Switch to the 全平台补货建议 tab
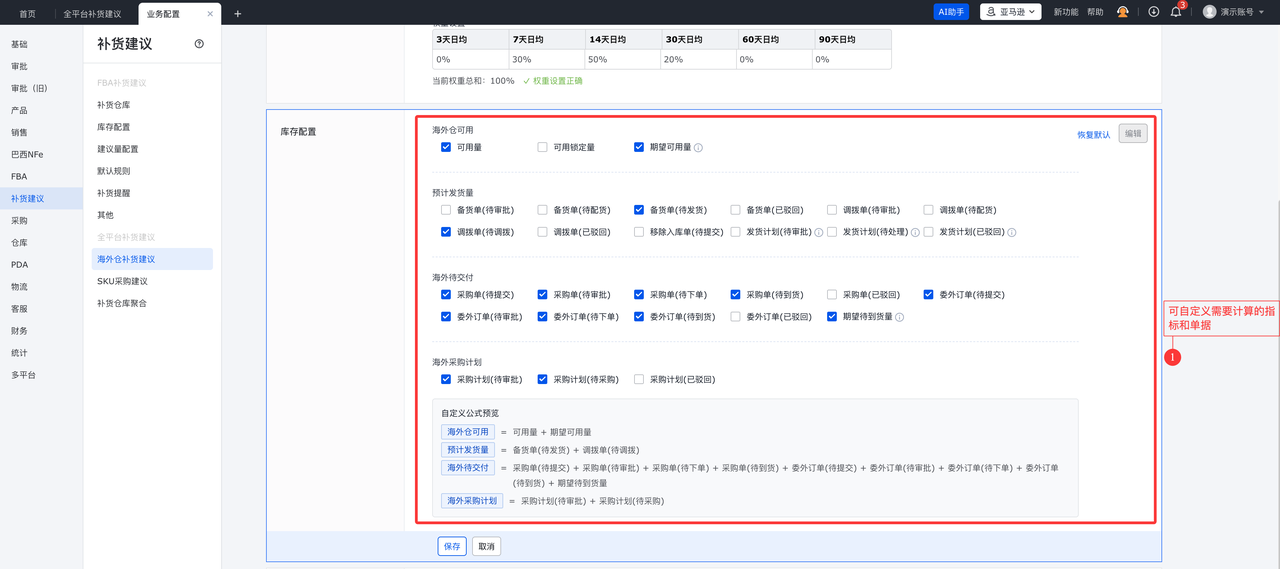Screen dimensions: 1280x569 coord(92,14)
